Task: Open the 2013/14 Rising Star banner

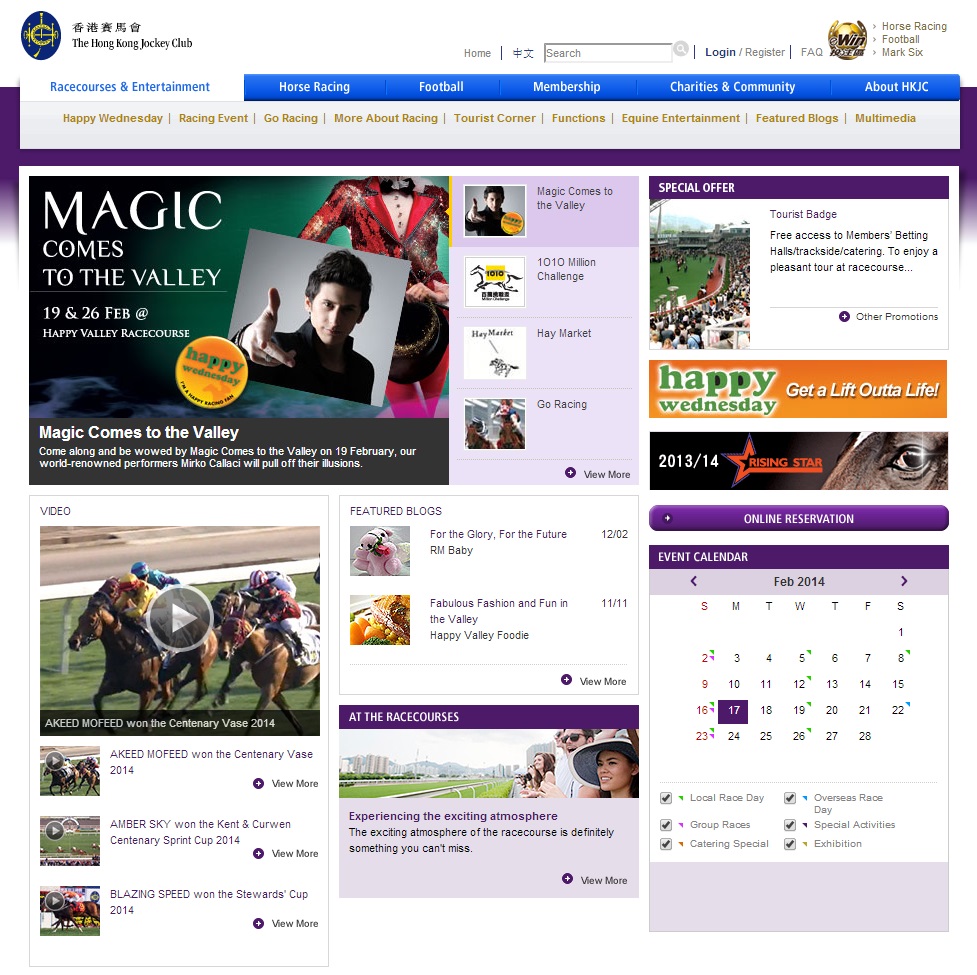Action: click(798, 461)
